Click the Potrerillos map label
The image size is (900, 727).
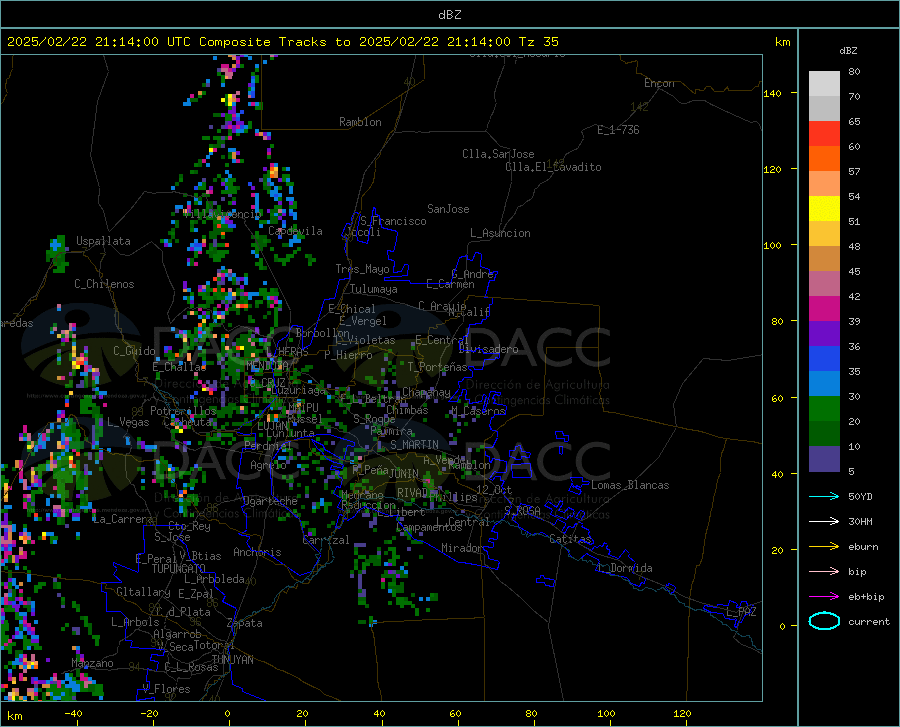pos(183,411)
